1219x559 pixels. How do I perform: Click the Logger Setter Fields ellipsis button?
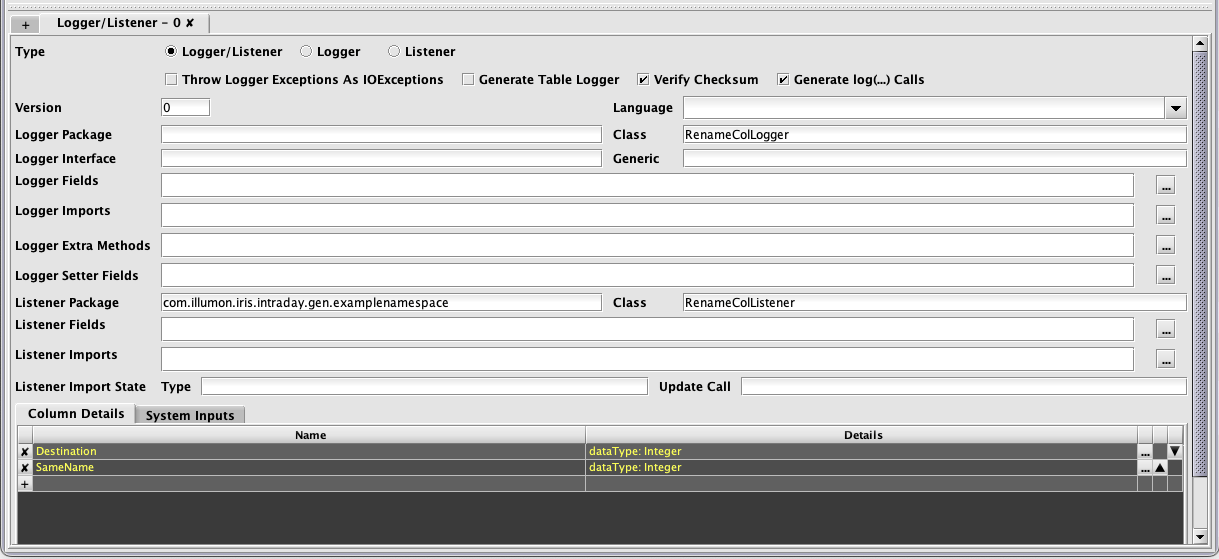click(x=1165, y=275)
